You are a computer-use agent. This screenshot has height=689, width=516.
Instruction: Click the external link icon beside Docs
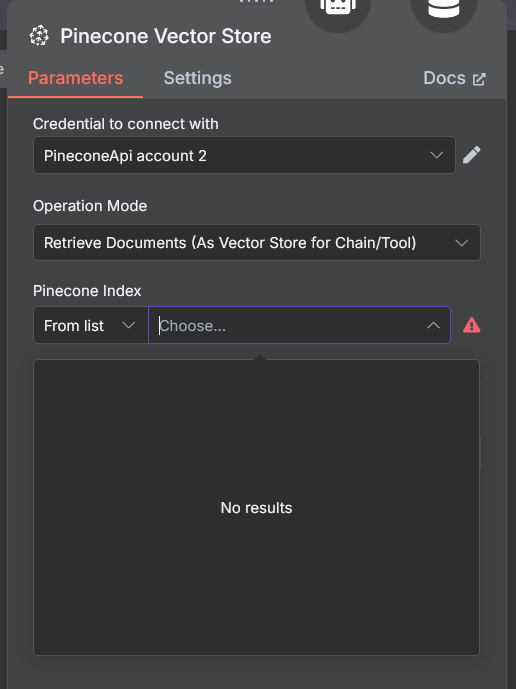(x=479, y=79)
